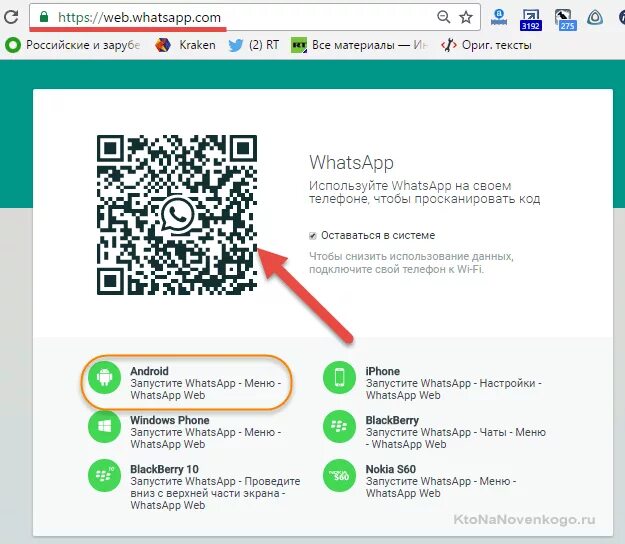625x544 pixels.
Task: Click BlackBerry instructions 'Чаты - Меню'
Action: 456,438
